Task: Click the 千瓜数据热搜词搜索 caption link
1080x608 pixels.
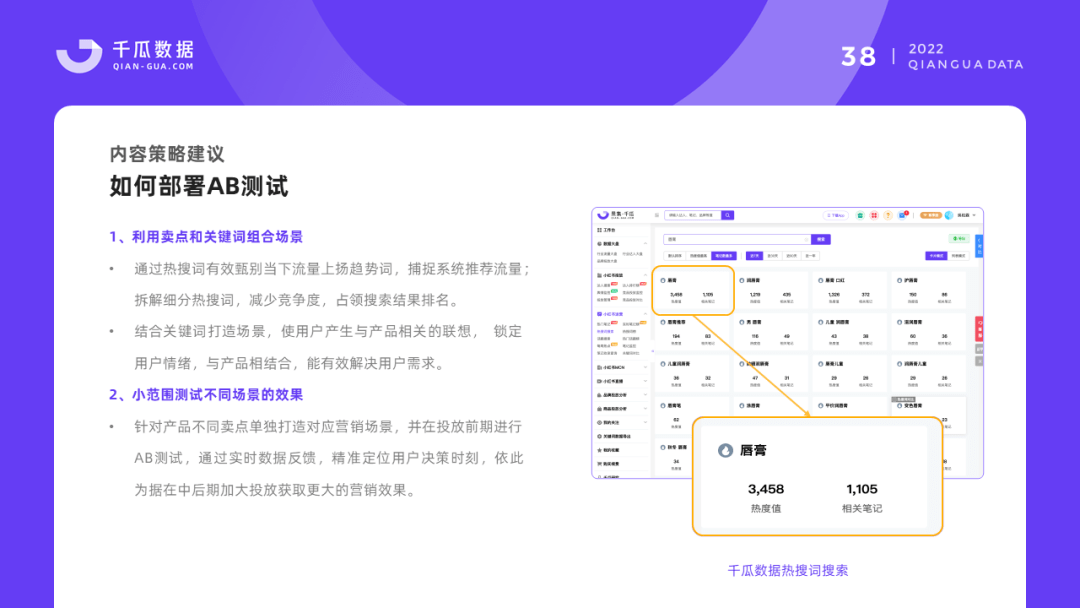Action: tap(790, 567)
